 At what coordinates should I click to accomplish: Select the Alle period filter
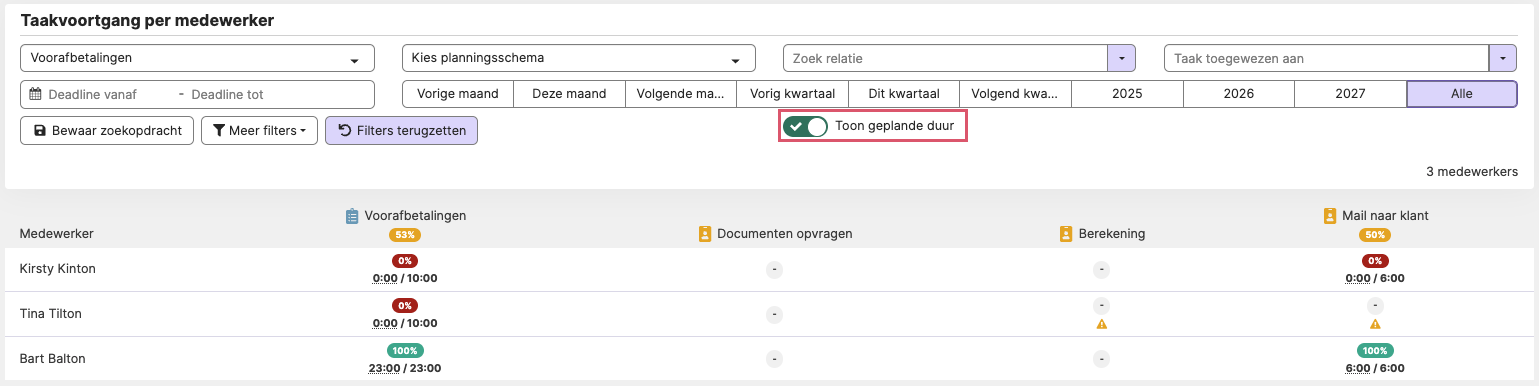click(1462, 94)
